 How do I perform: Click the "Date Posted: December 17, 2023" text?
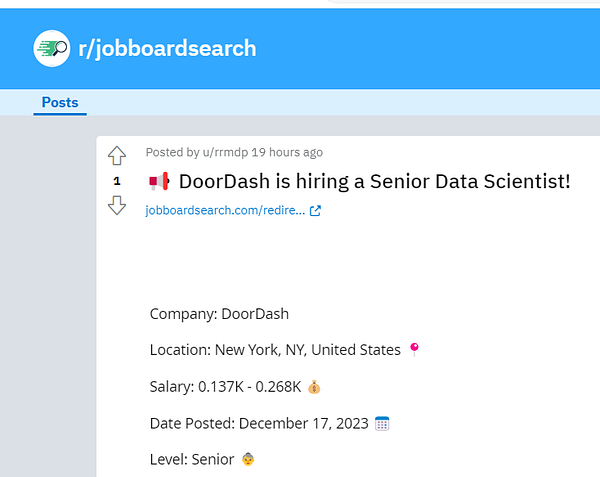(x=259, y=423)
